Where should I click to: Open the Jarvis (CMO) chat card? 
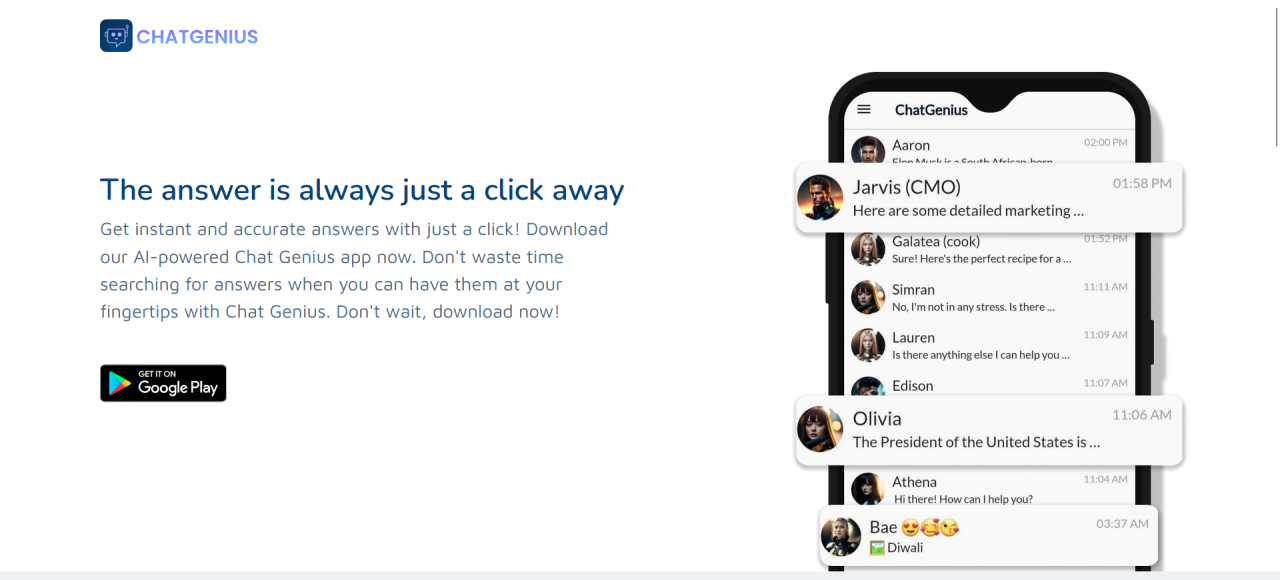click(989, 198)
